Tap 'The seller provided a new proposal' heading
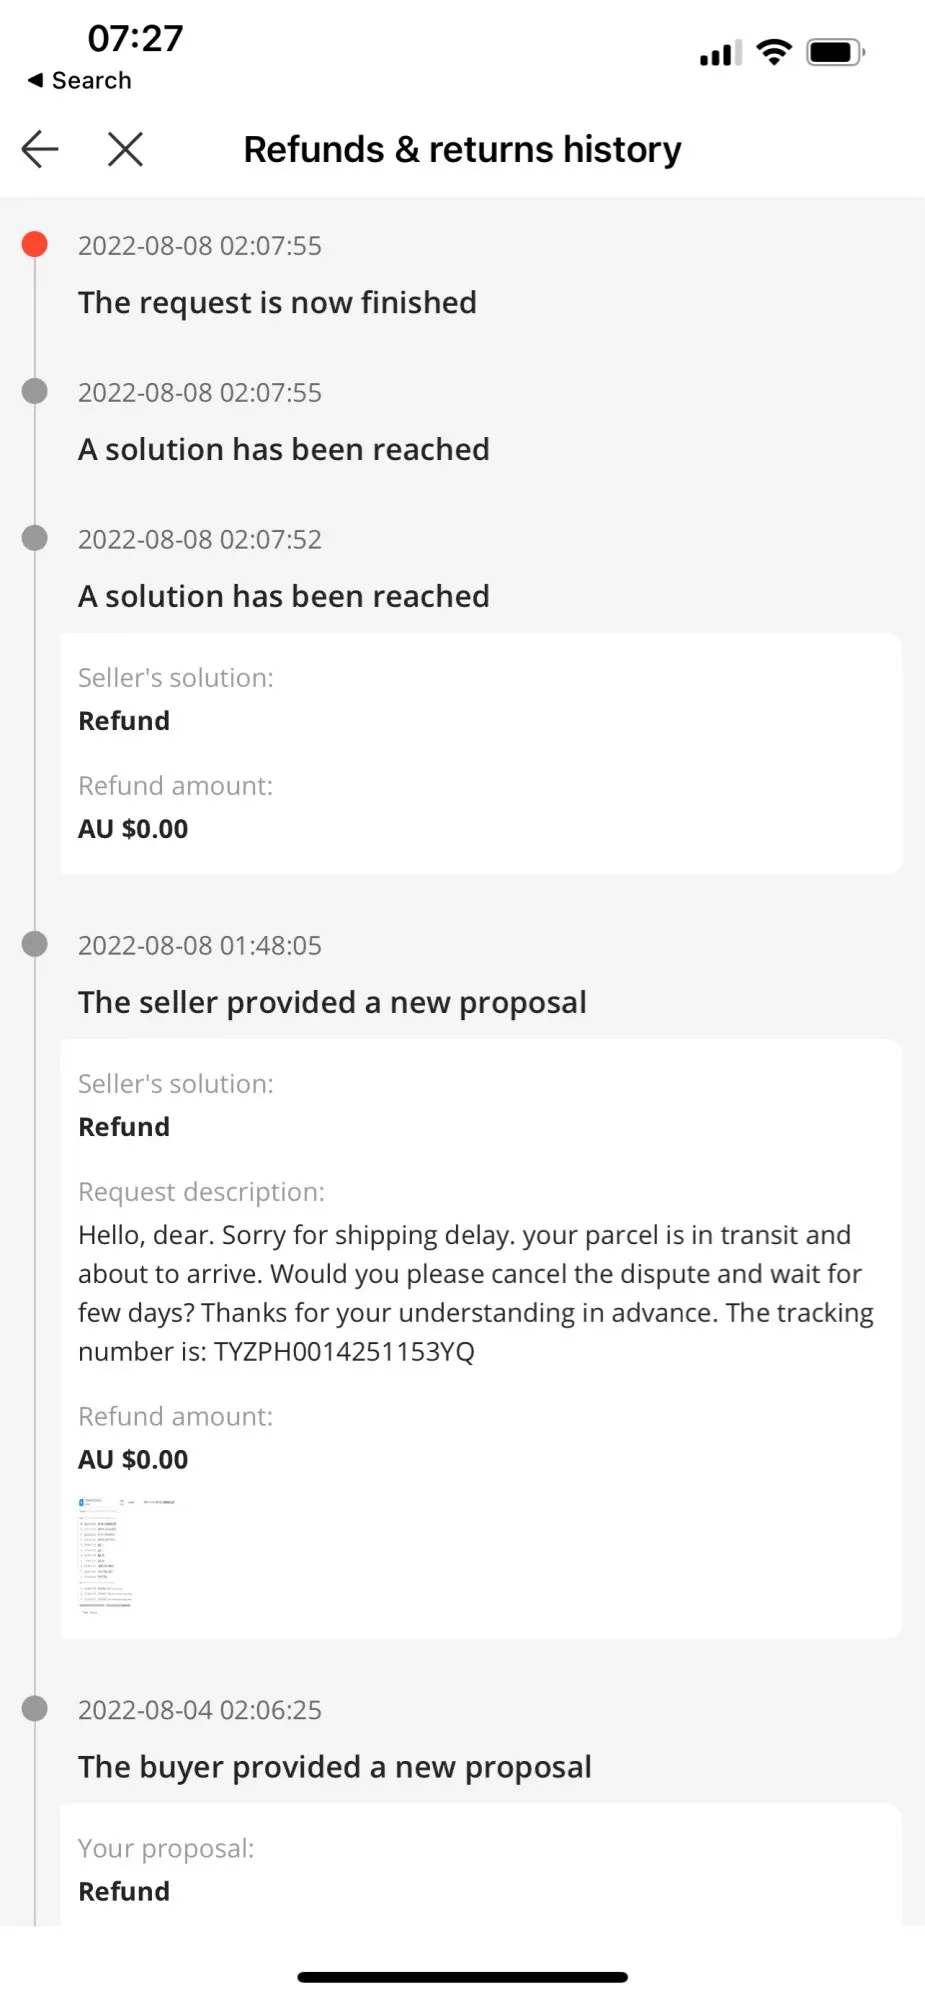The width and height of the screenshot is (925, 2000). click(x=332, y=1002)
